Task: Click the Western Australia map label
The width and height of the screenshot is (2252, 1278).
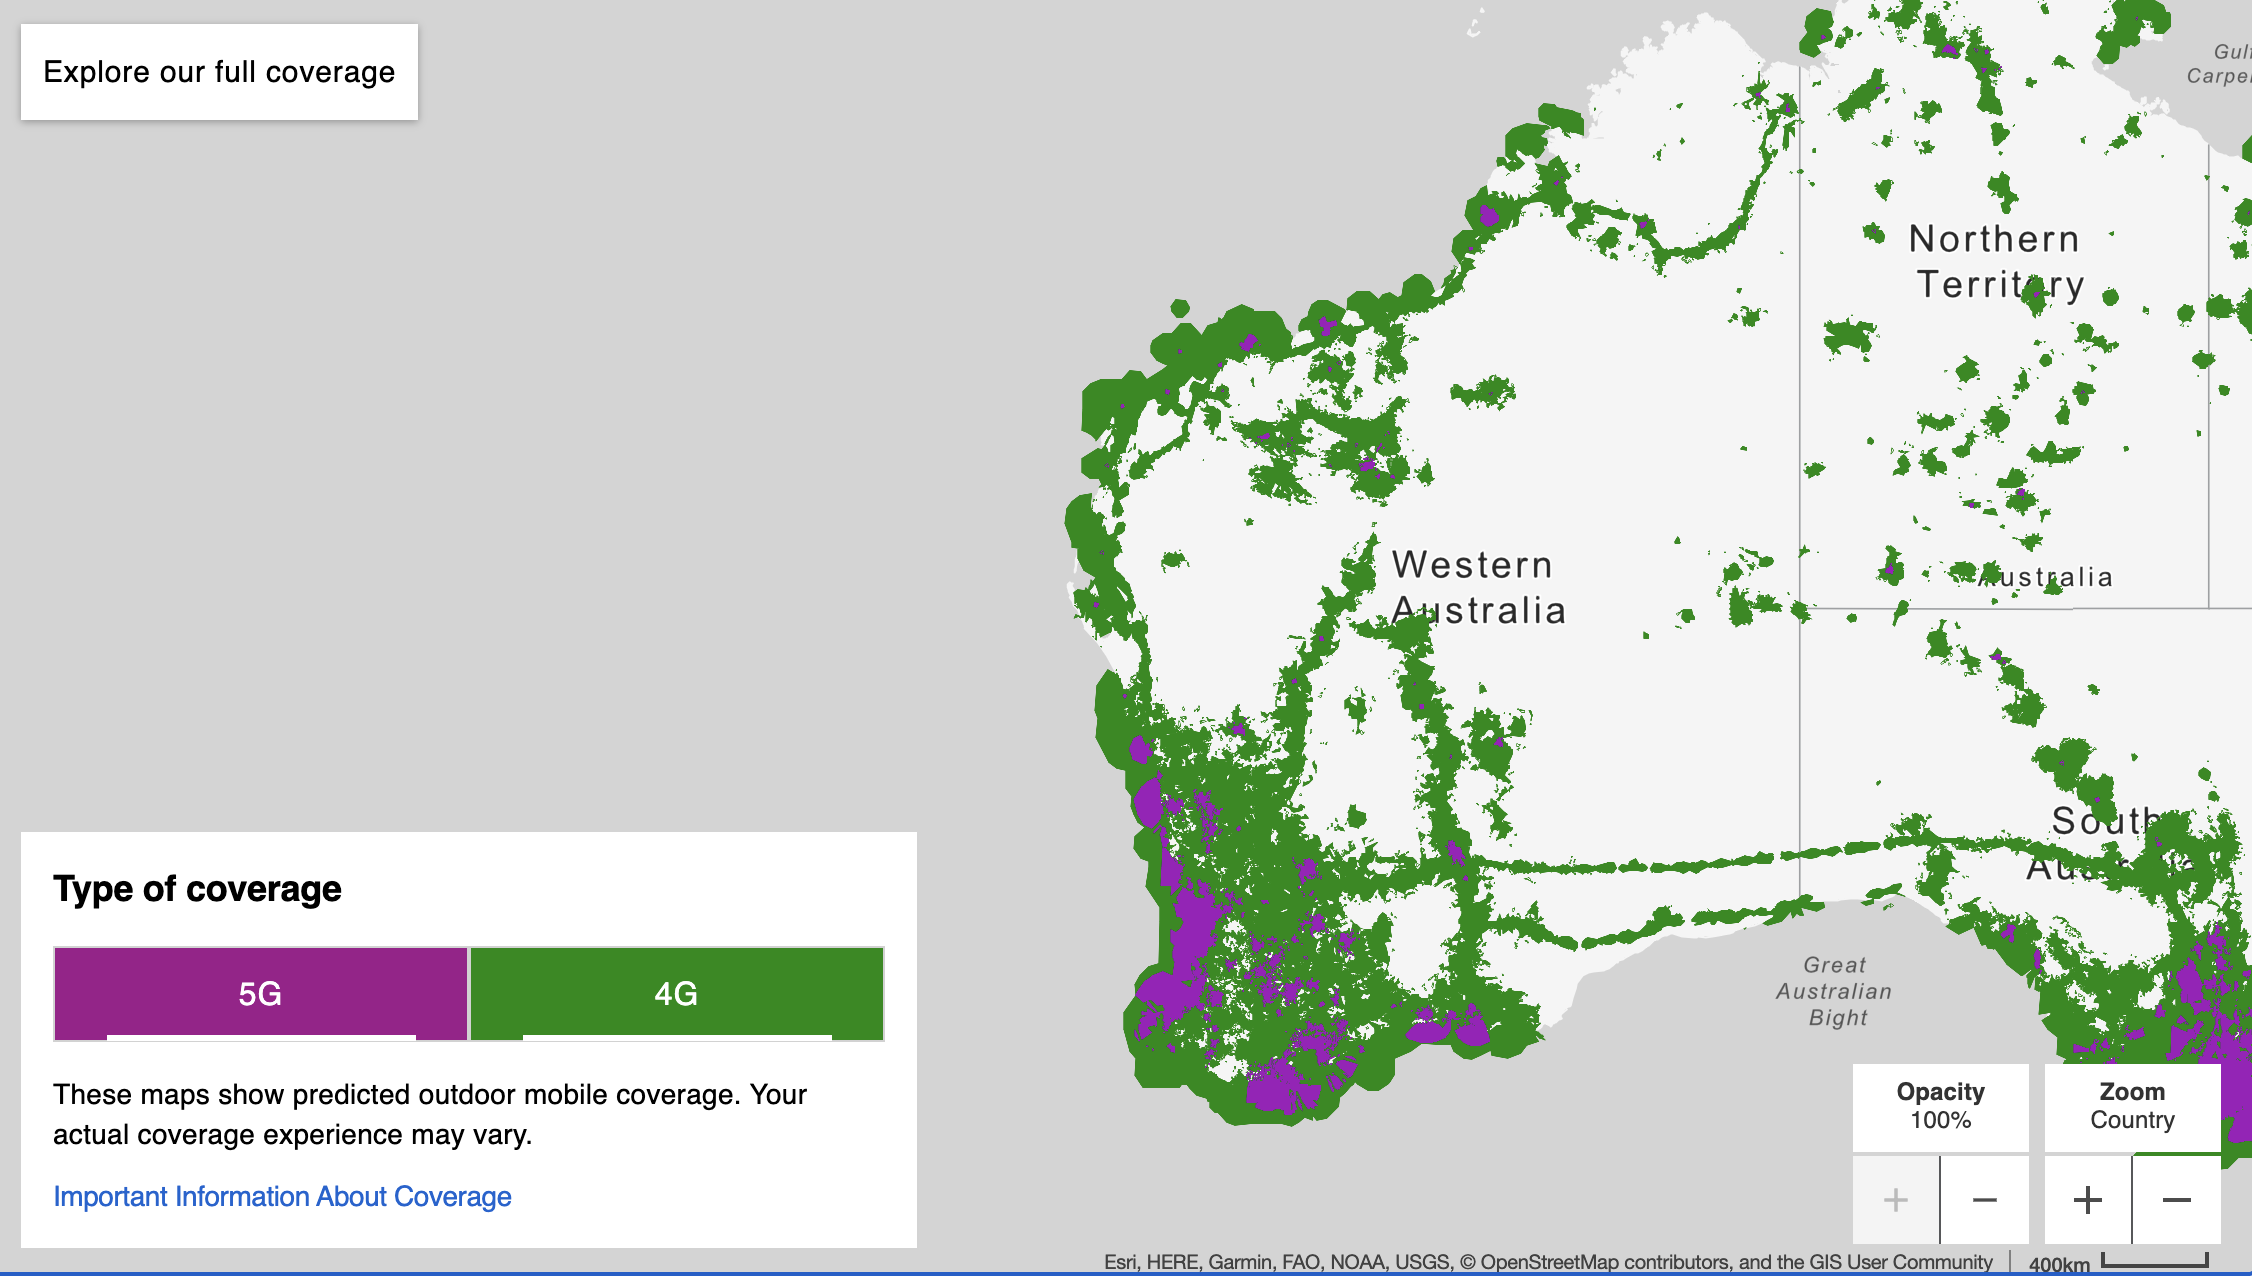Action: point(1478,587)
